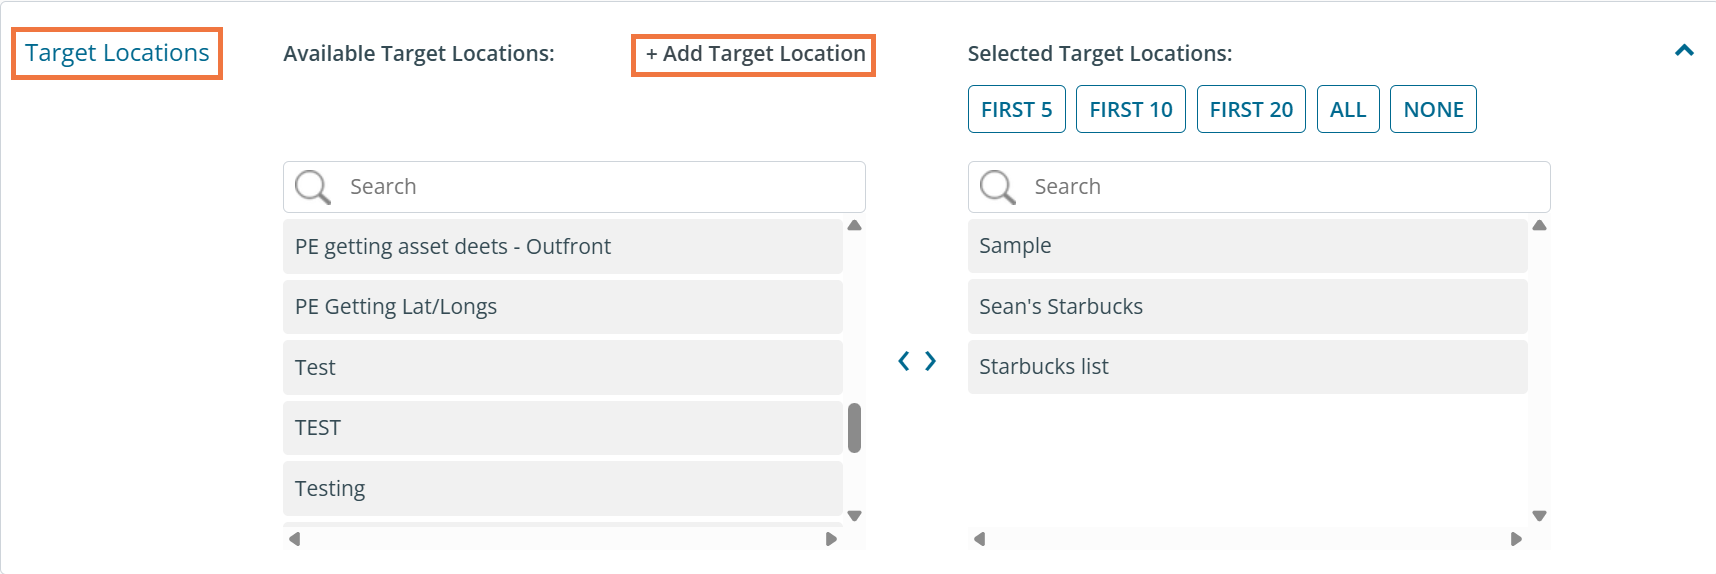This screenshot has height=574, width=1716.
Task: Select ALL target locations
Action: [1347, 109]
